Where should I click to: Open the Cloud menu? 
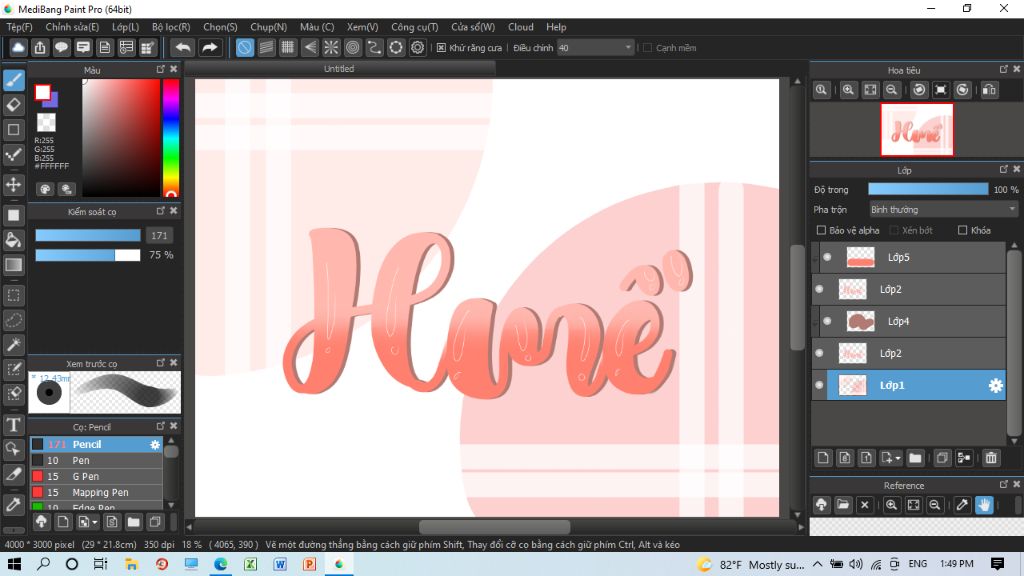pos(520,27)
